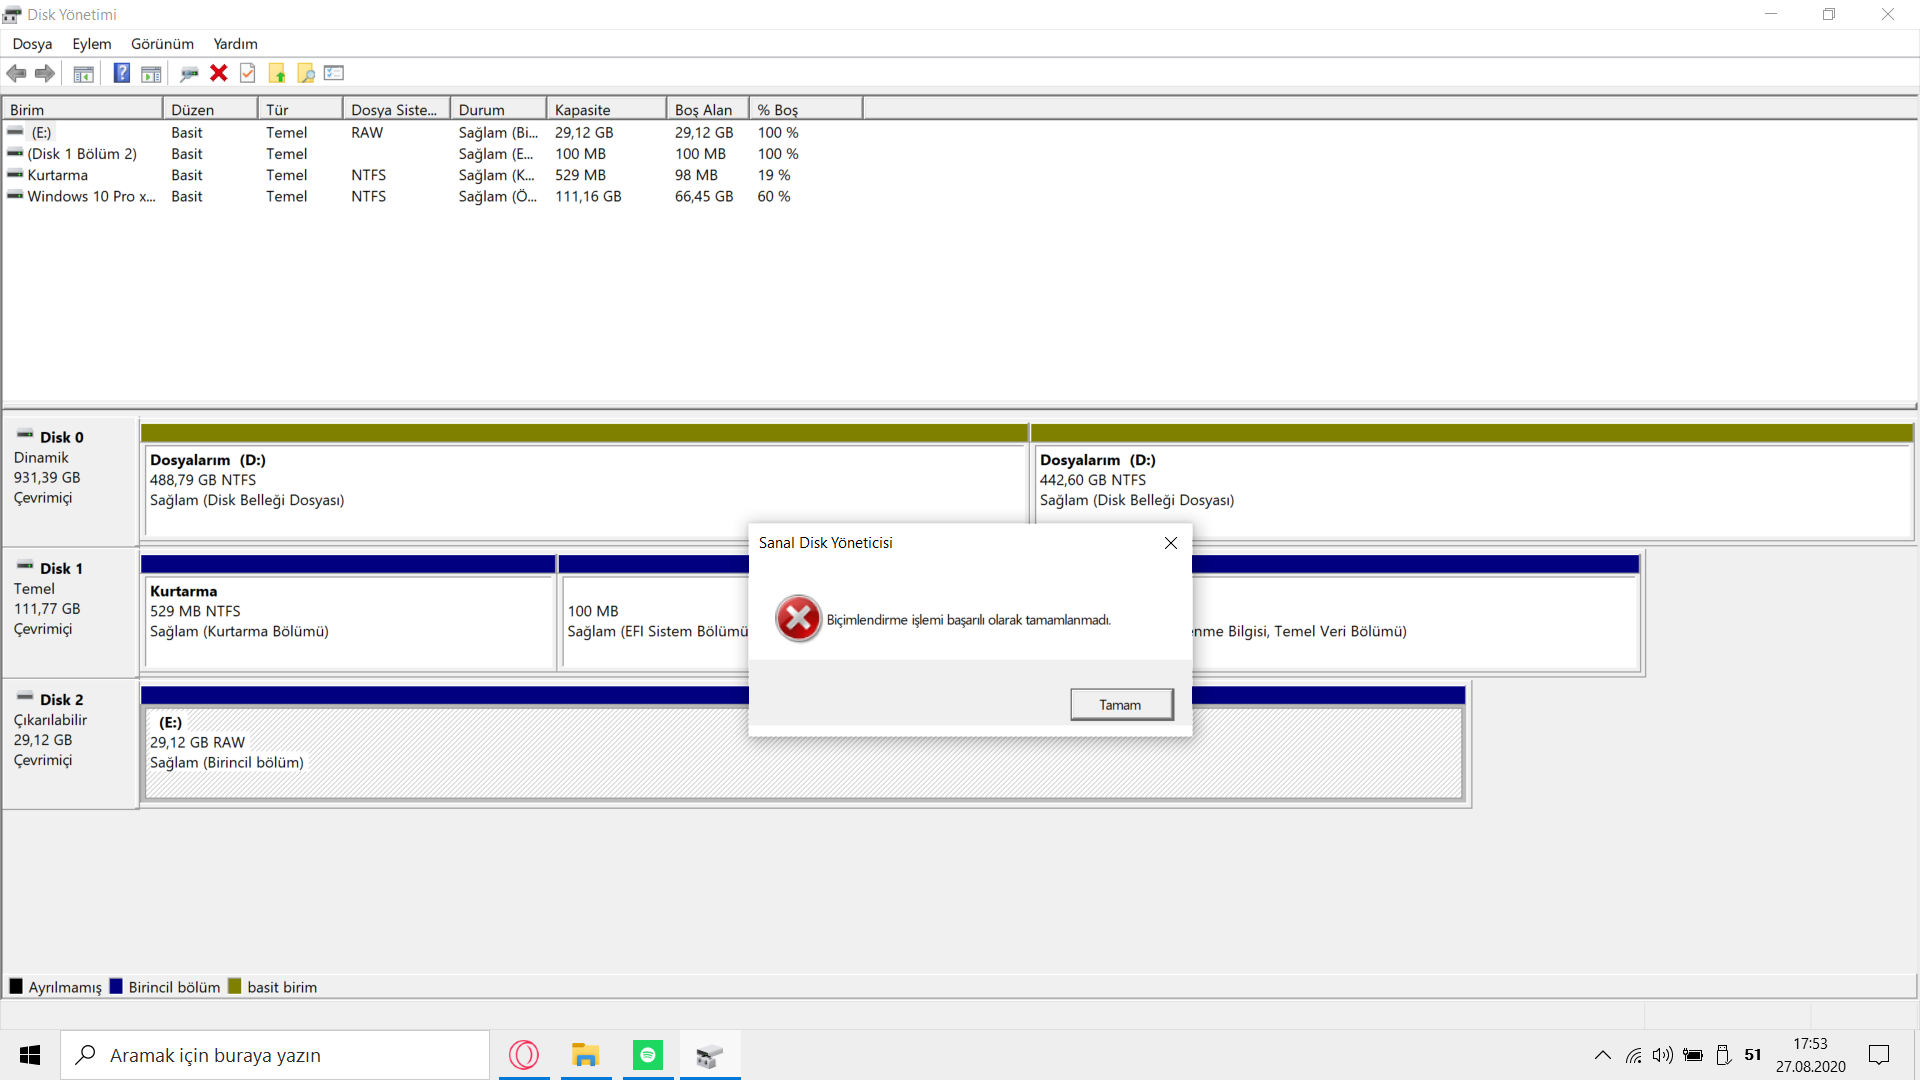
Task: Click the folder with green arrow icon
Action: pyautogui.click(x=277, y=73)
